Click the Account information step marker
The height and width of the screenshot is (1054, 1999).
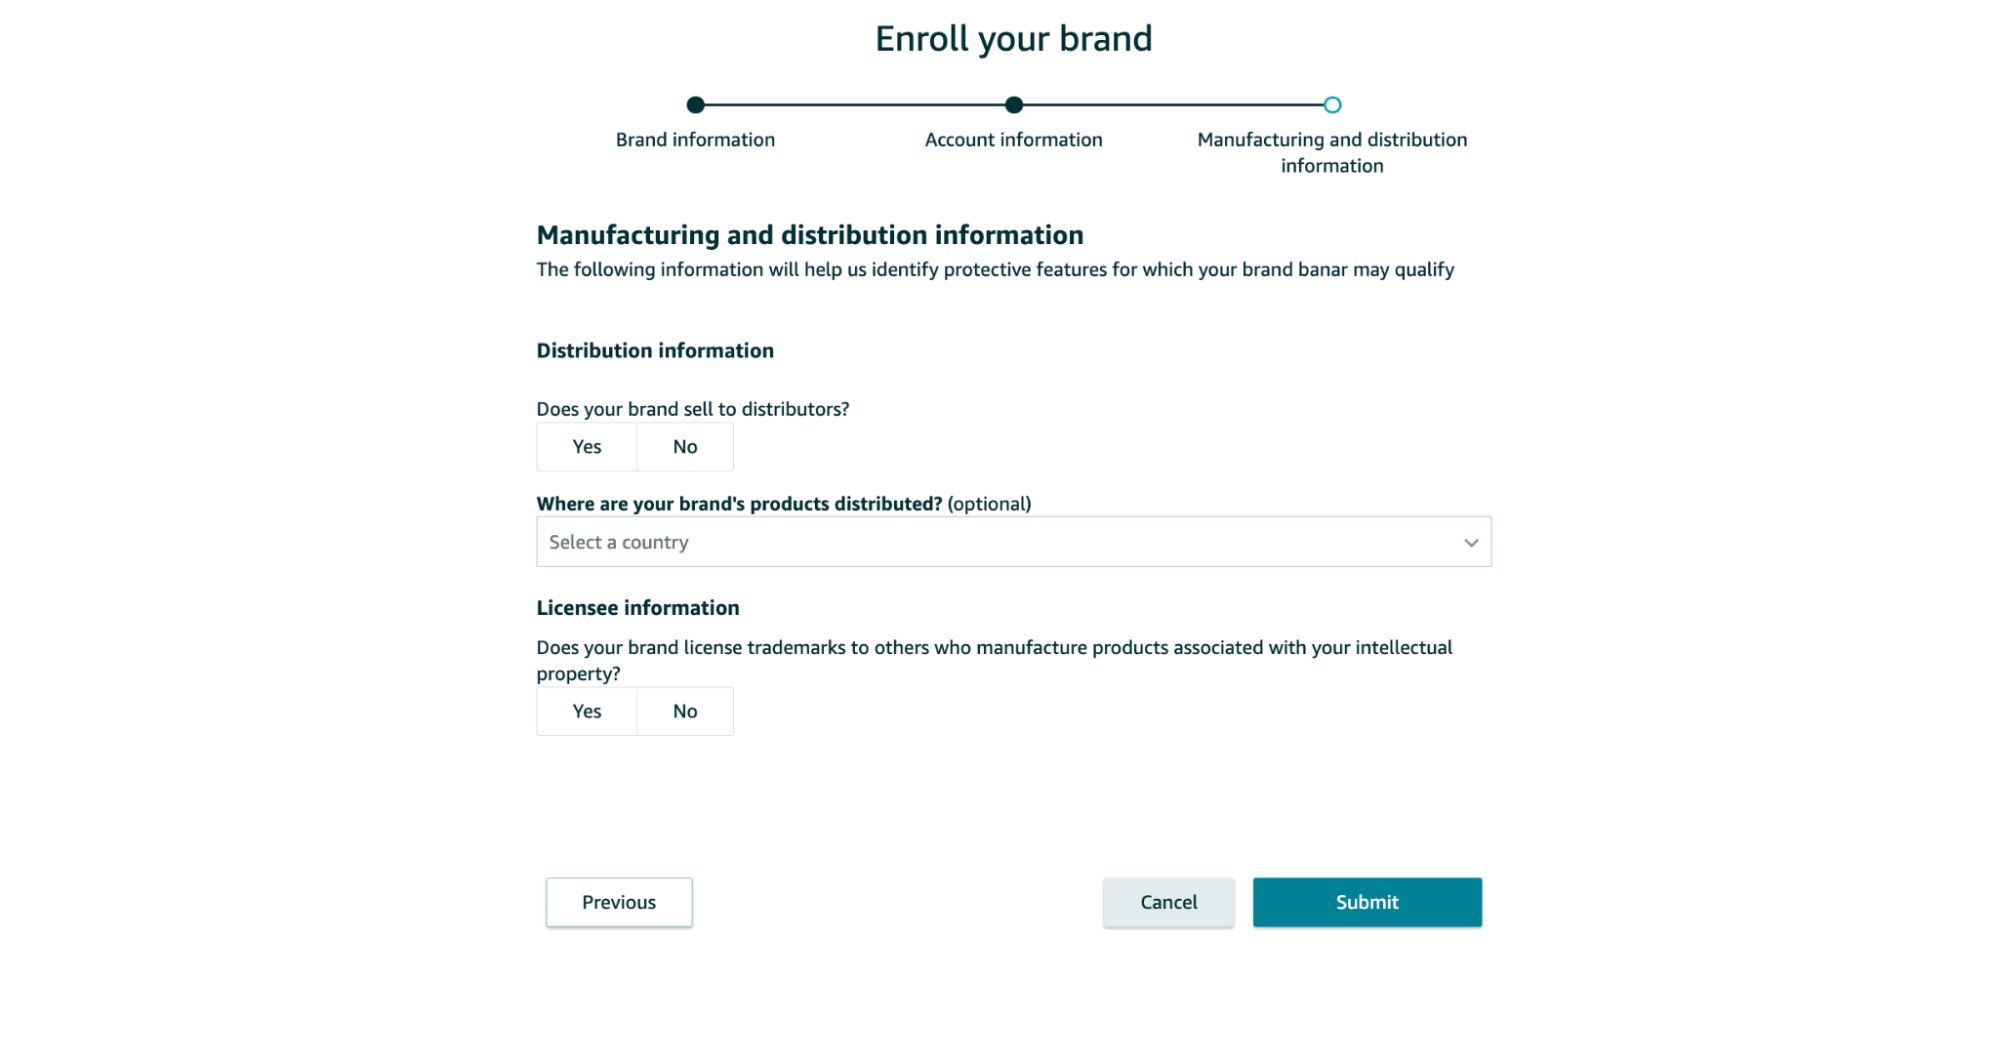[x=1015, y=104]
